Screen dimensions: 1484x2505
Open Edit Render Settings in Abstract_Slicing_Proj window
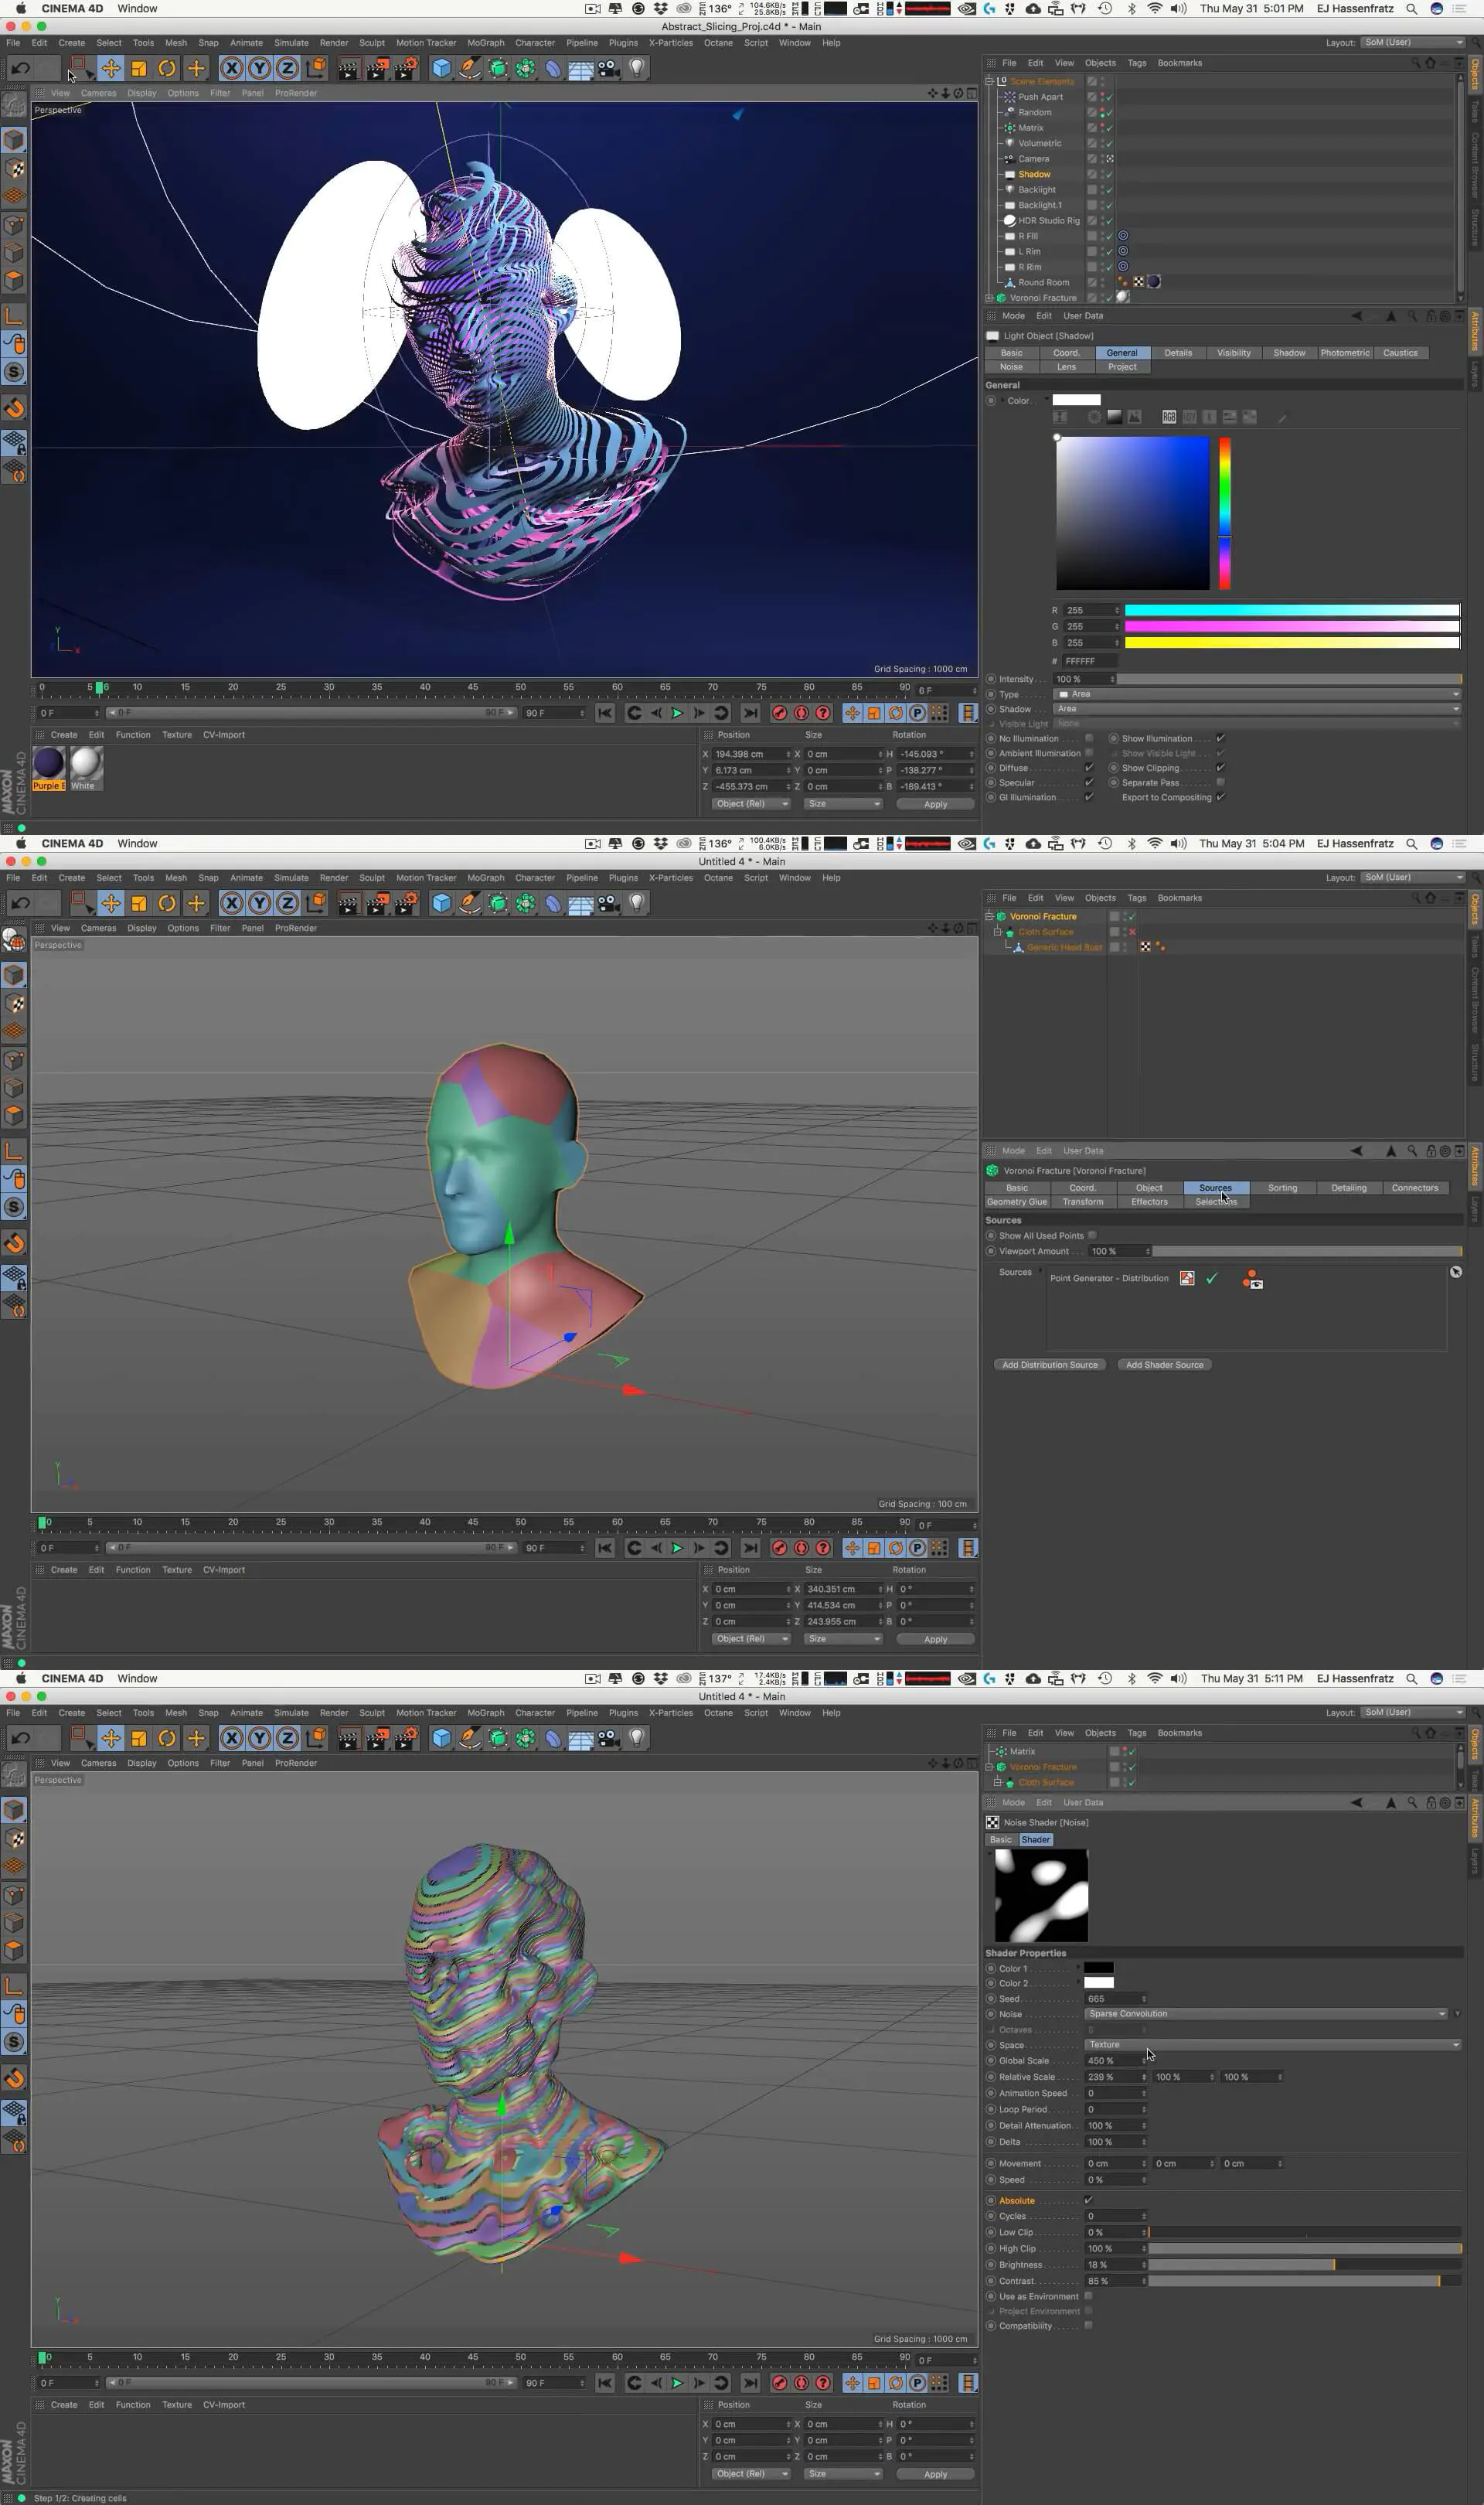pyautogui.click(x=406, y=68)
